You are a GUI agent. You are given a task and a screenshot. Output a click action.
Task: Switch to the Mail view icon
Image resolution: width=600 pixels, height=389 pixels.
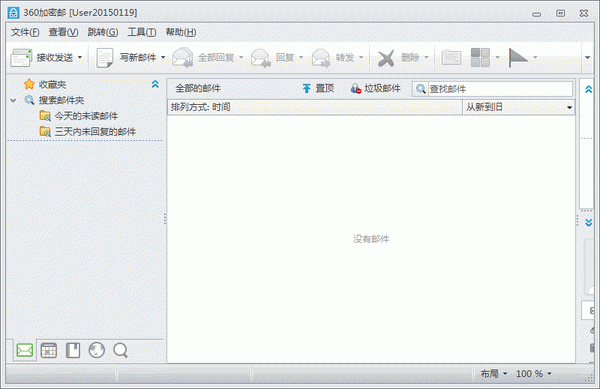pyautogui.click(x=25, y=350)
